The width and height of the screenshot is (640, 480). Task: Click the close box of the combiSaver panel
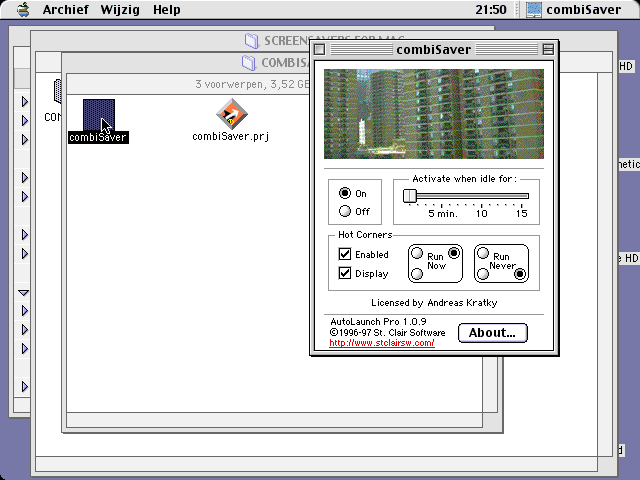(320, 49)
